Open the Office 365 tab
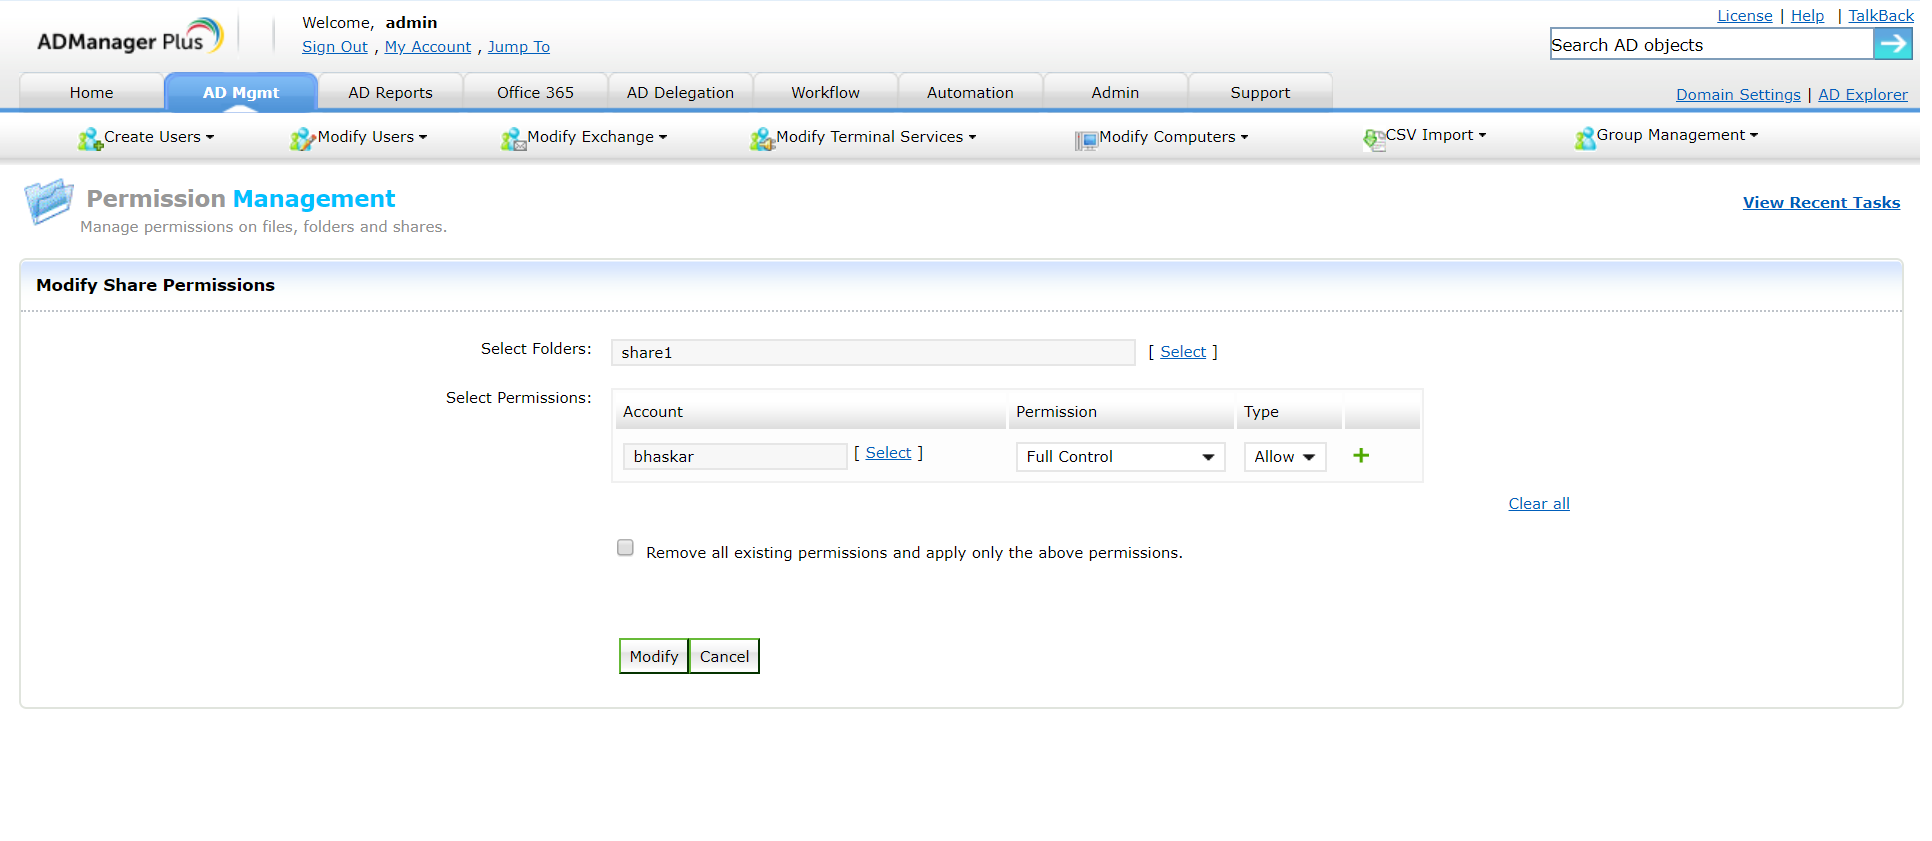 (x=535, y=92)
